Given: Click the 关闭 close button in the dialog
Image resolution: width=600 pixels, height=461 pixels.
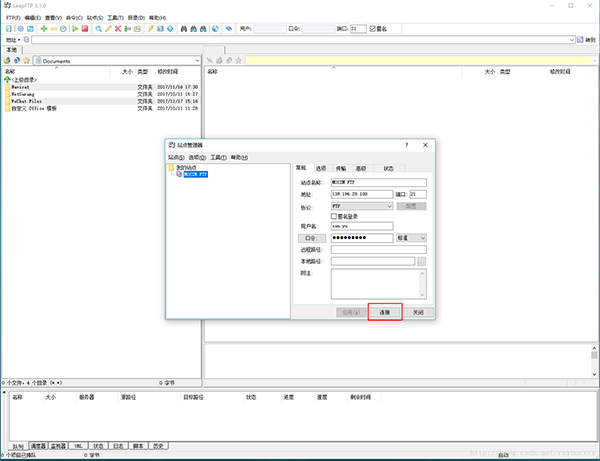Looking at the screenshot, I should tap(419, 312).
